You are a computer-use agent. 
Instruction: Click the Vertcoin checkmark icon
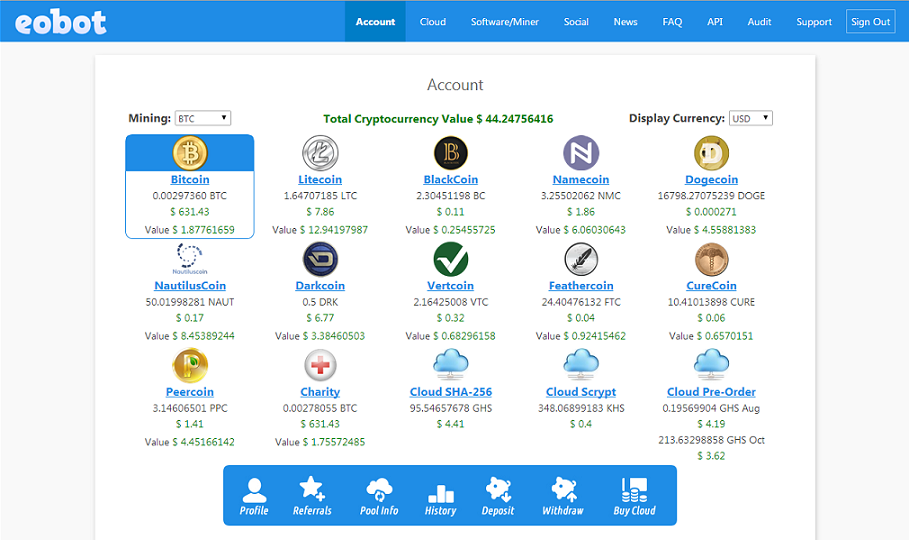[450, 259]
